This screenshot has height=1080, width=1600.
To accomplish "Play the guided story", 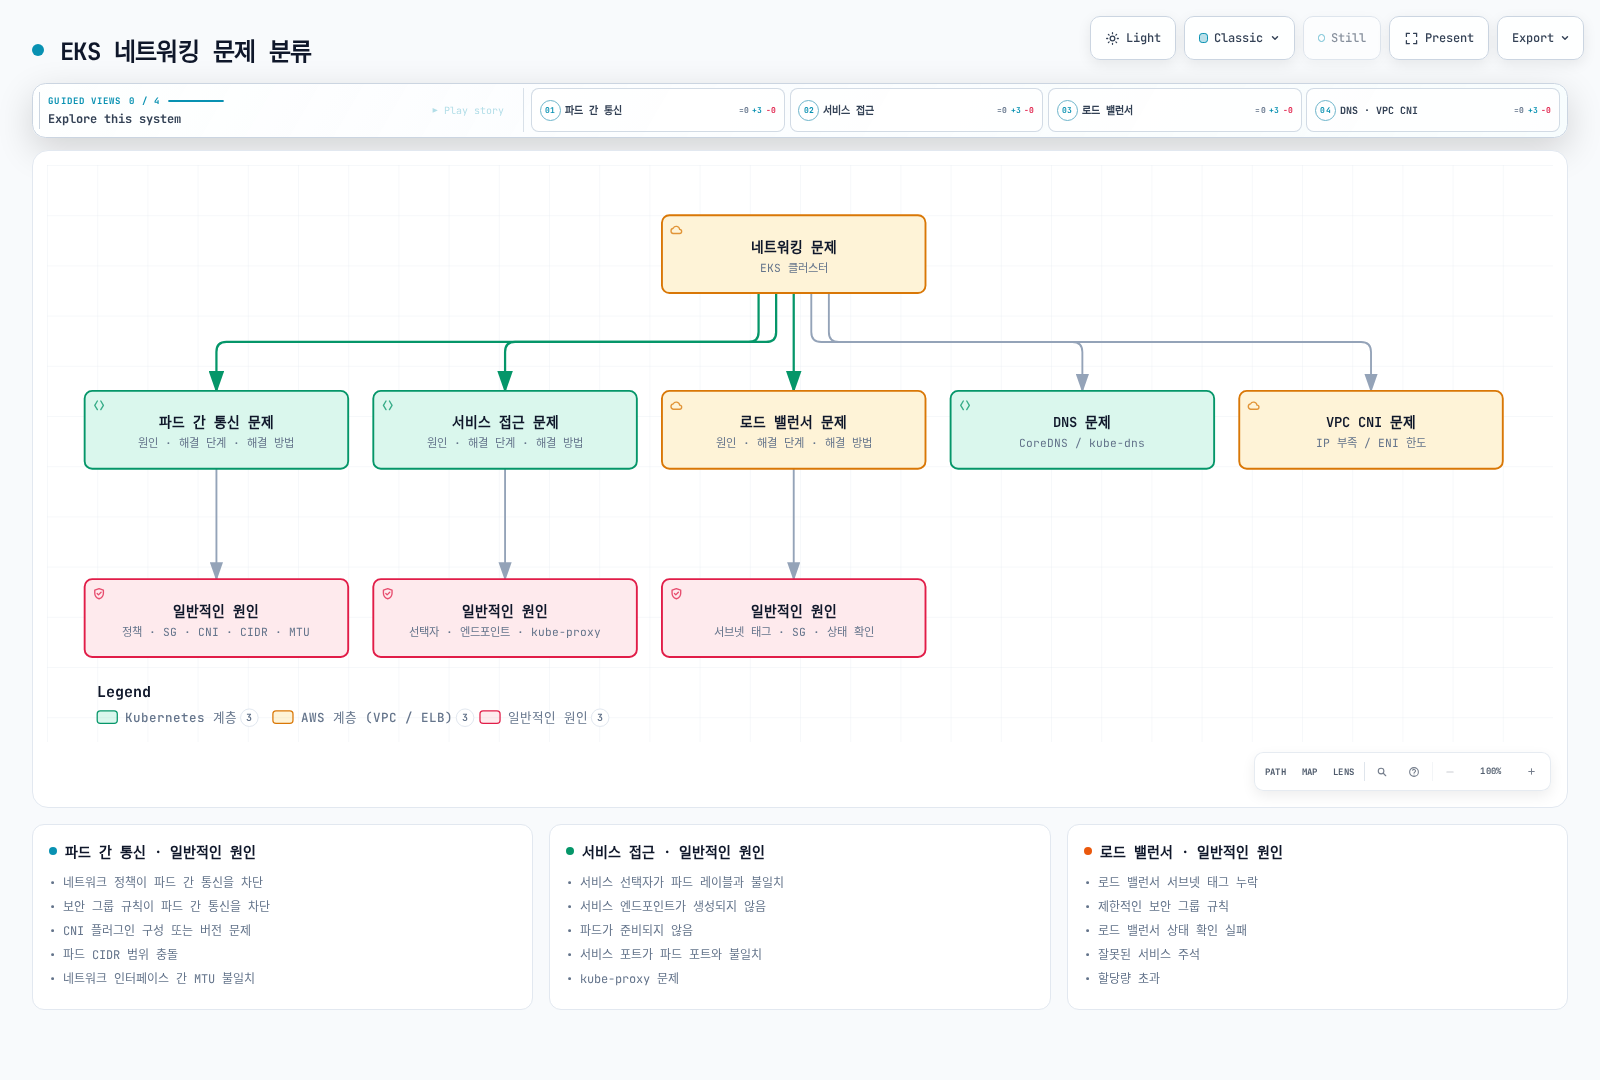I will point(468,111).
